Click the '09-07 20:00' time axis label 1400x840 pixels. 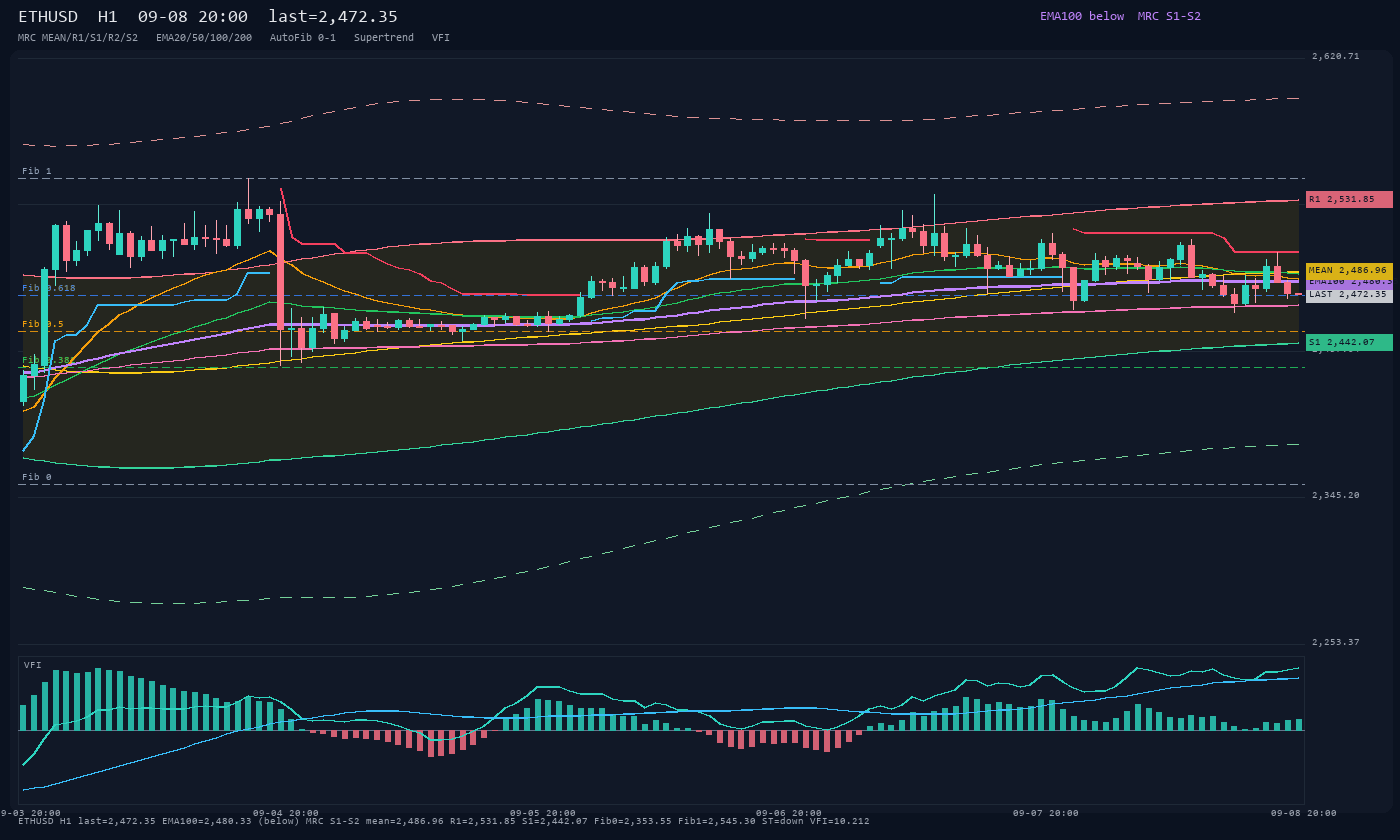(1046, 813)
